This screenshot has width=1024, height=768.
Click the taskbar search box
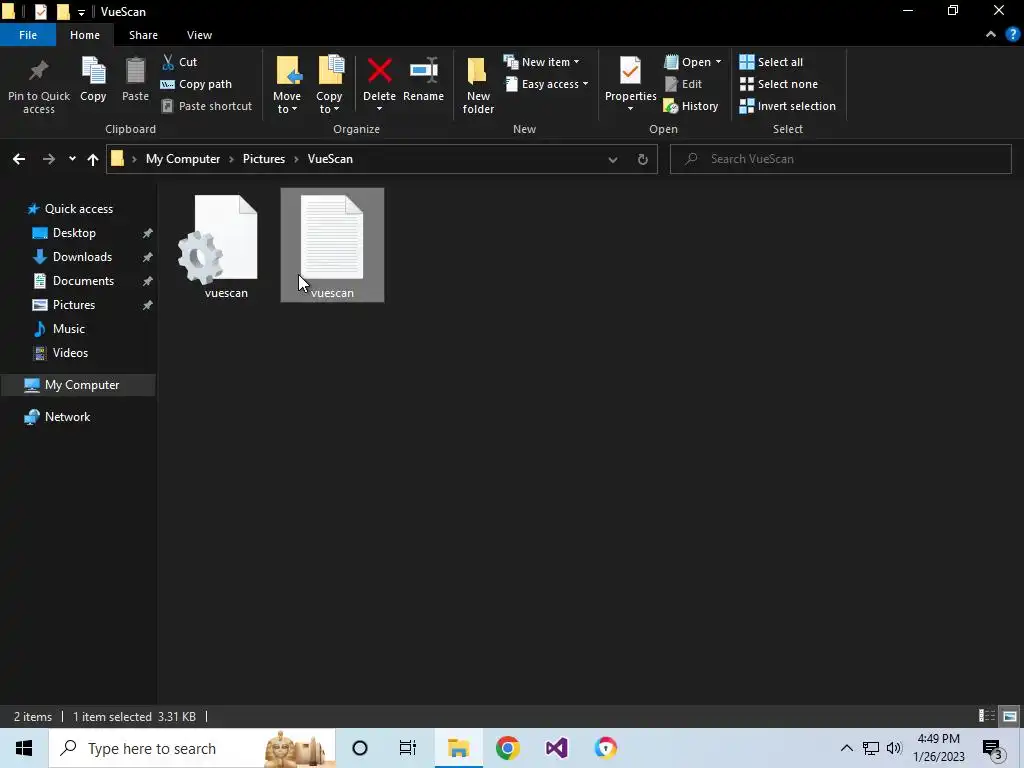click(192, 748)
